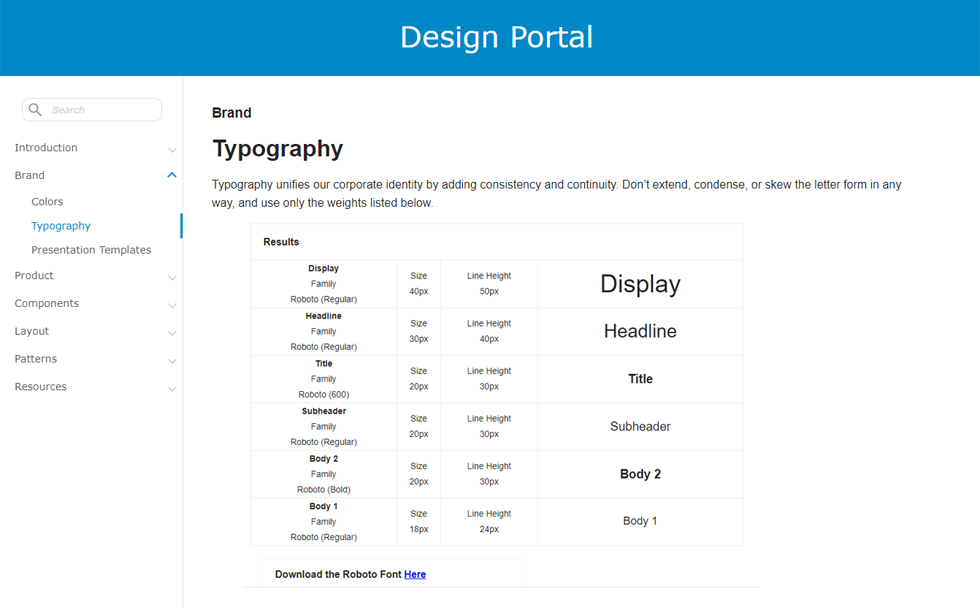Click the search magnifier icon
The image size is (980, 608).
point(35,110)
